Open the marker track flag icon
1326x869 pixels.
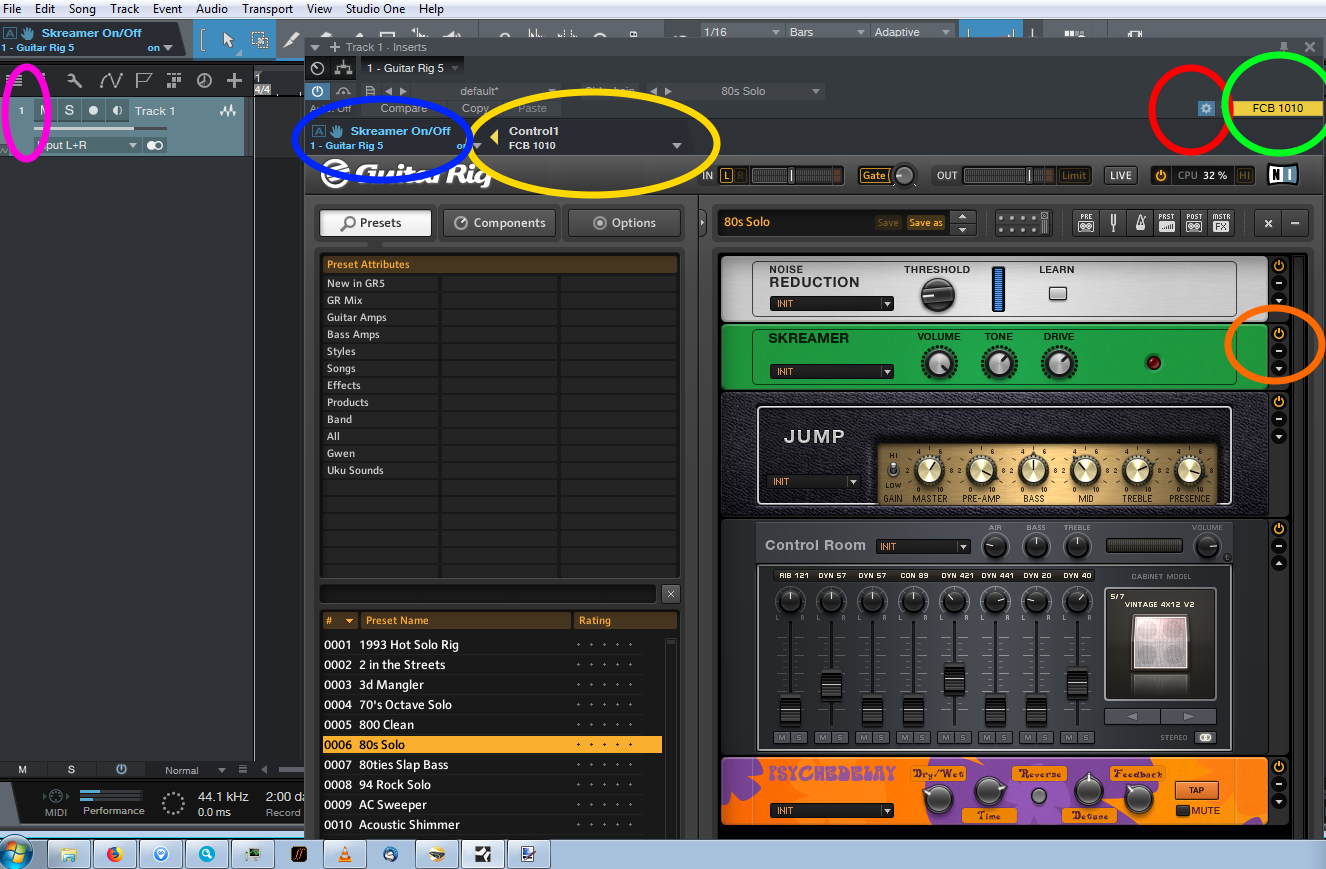click(x=143, y=80)
